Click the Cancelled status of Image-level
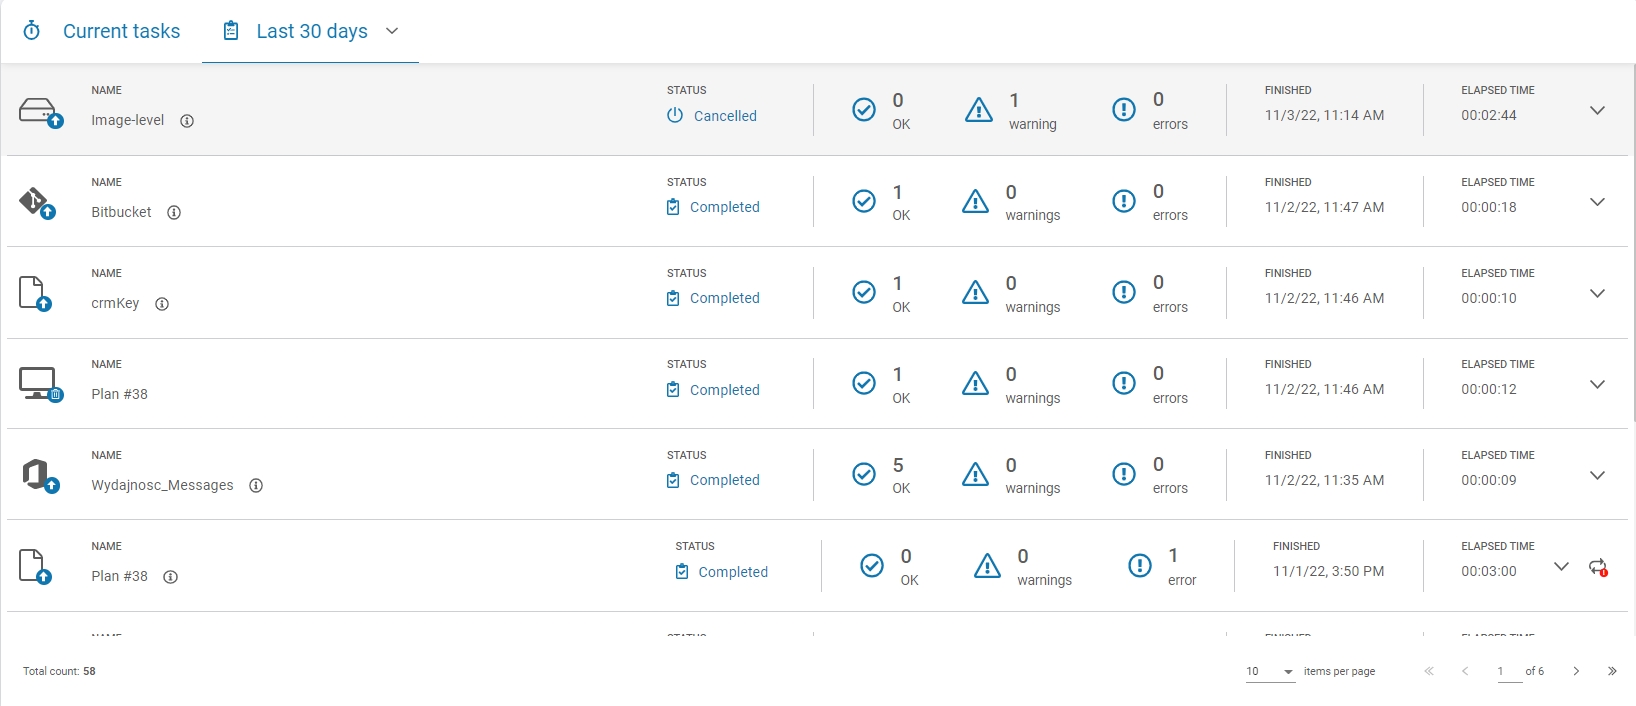This screenshot has height=706, width=1636. (x=712, y=116)
